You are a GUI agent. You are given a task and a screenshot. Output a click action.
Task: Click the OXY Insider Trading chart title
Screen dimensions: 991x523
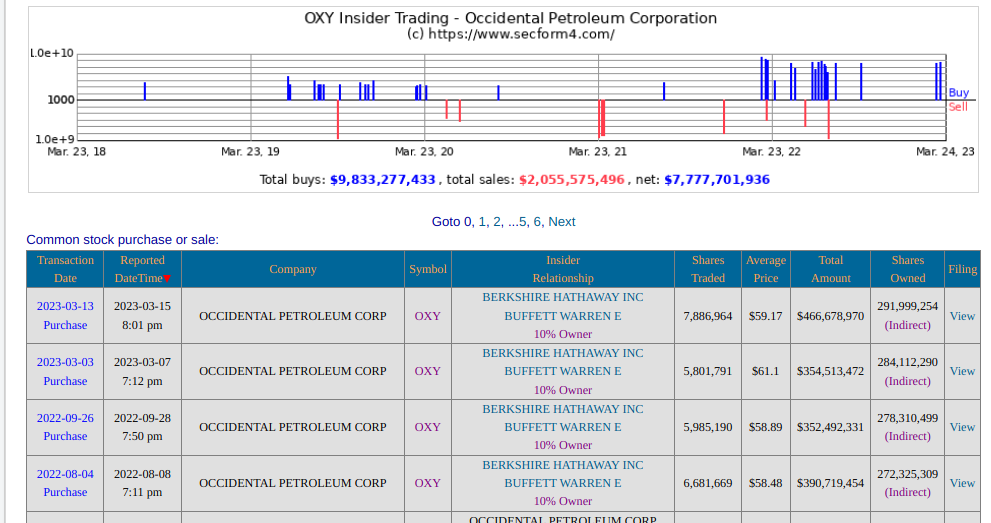(x=511, y=18)
